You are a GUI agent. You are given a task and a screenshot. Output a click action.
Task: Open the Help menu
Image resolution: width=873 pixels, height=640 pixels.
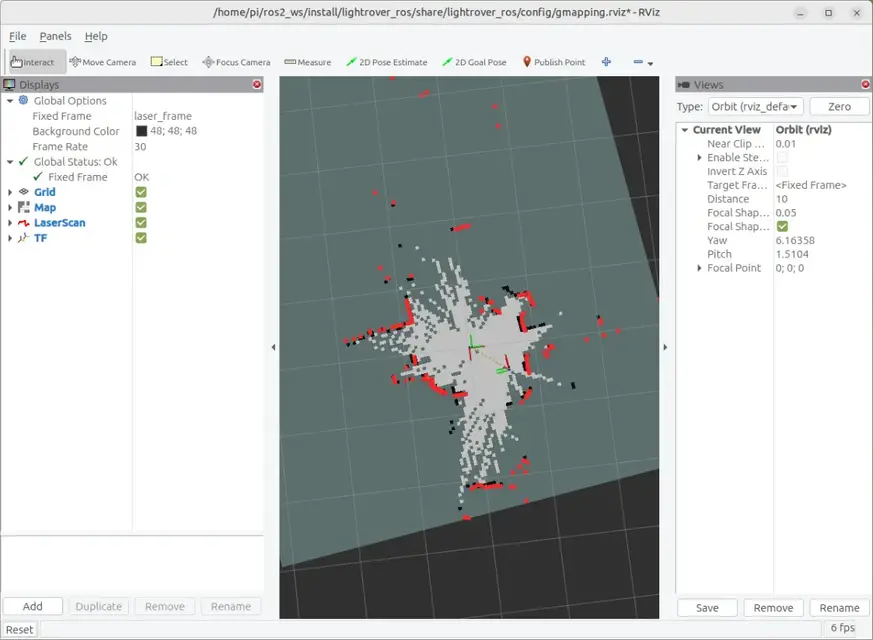(96, 36)
